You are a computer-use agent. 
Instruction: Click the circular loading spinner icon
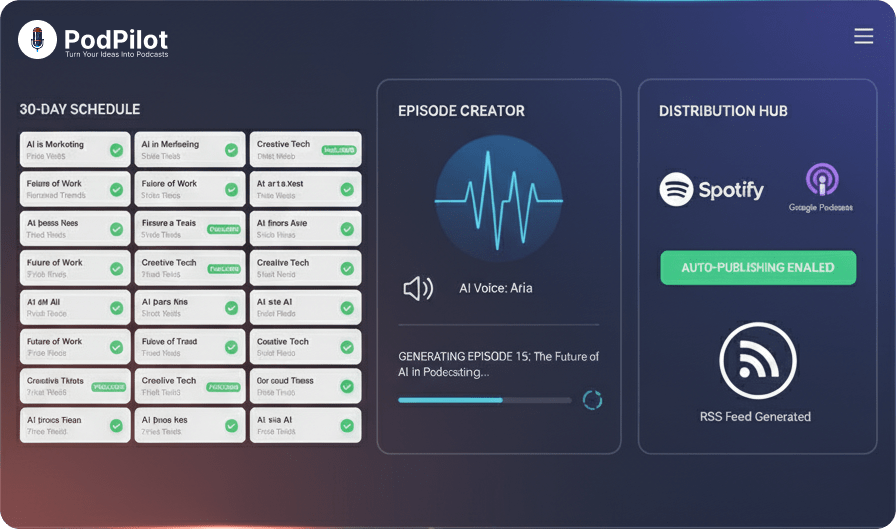(x=592, y=400)
